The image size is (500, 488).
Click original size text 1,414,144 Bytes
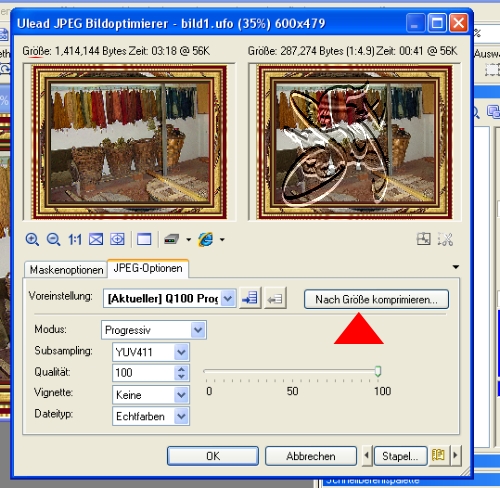pos(91,51)
